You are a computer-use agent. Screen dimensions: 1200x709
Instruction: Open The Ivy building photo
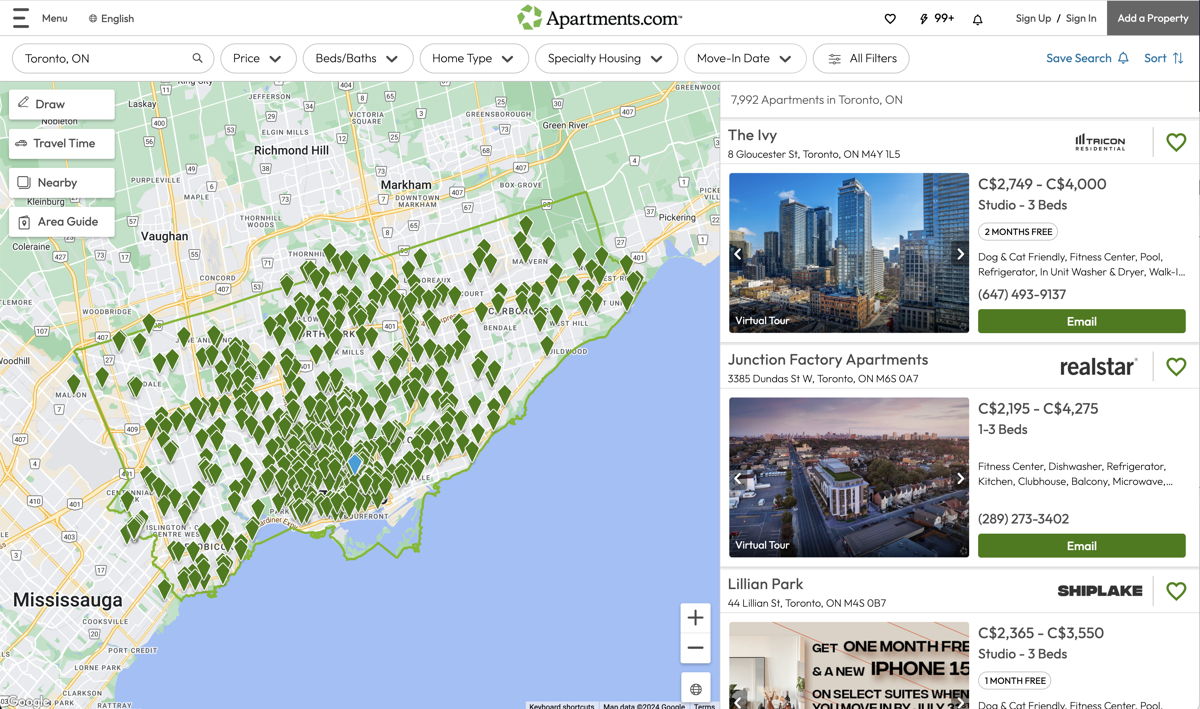coord(849,253)
